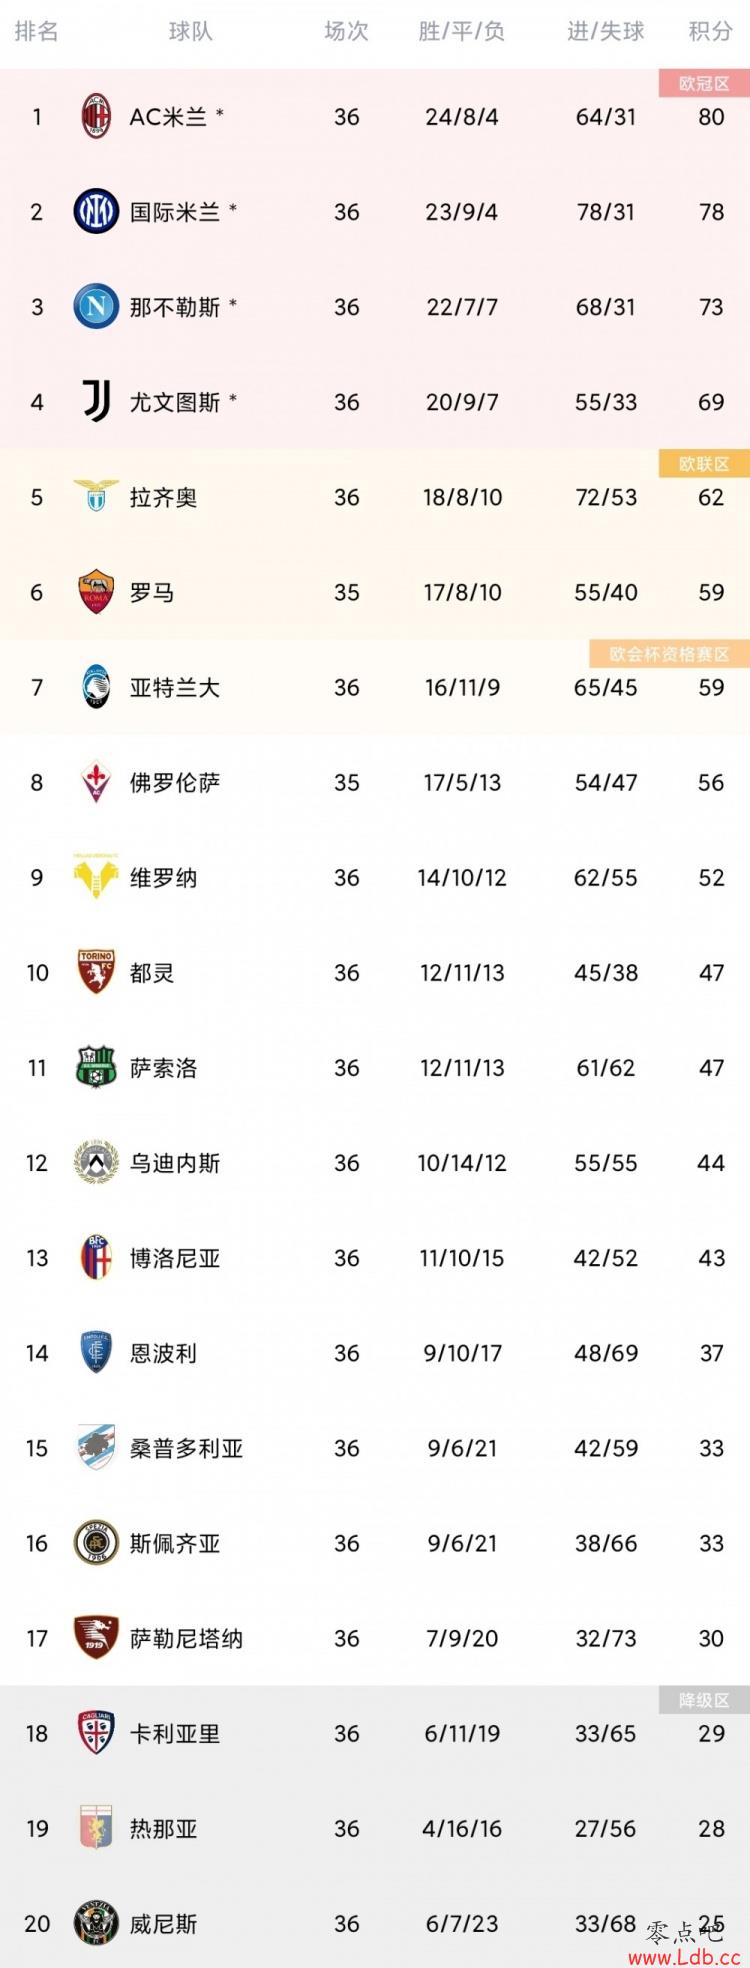Sort by the 积分 points column header
750x1968 pixels.
(x=711, y=32)
